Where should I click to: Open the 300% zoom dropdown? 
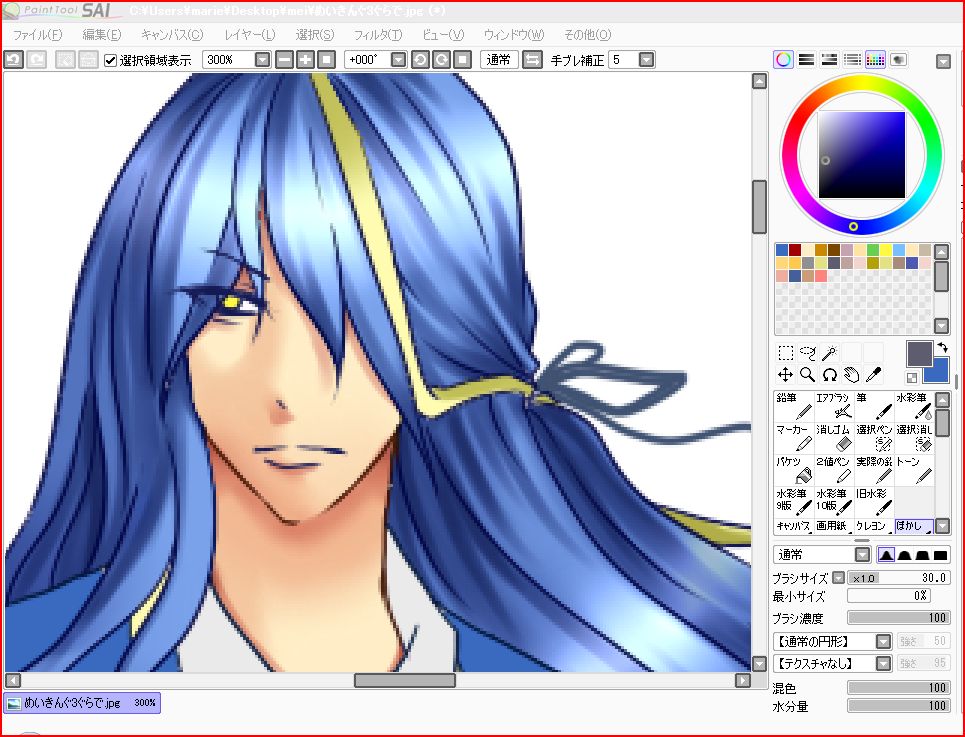pos(262,60)
